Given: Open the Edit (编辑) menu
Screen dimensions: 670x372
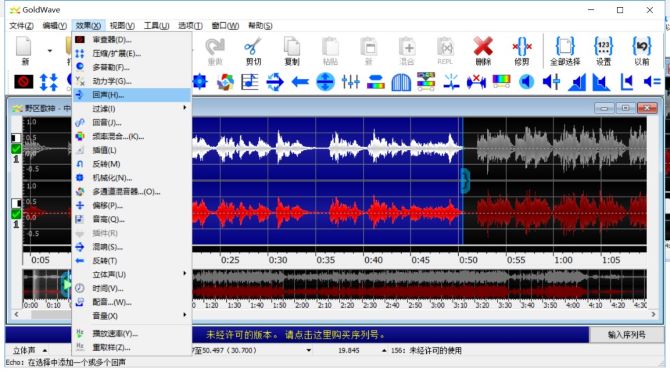Looking at the screenshot, I should (55, 26).
